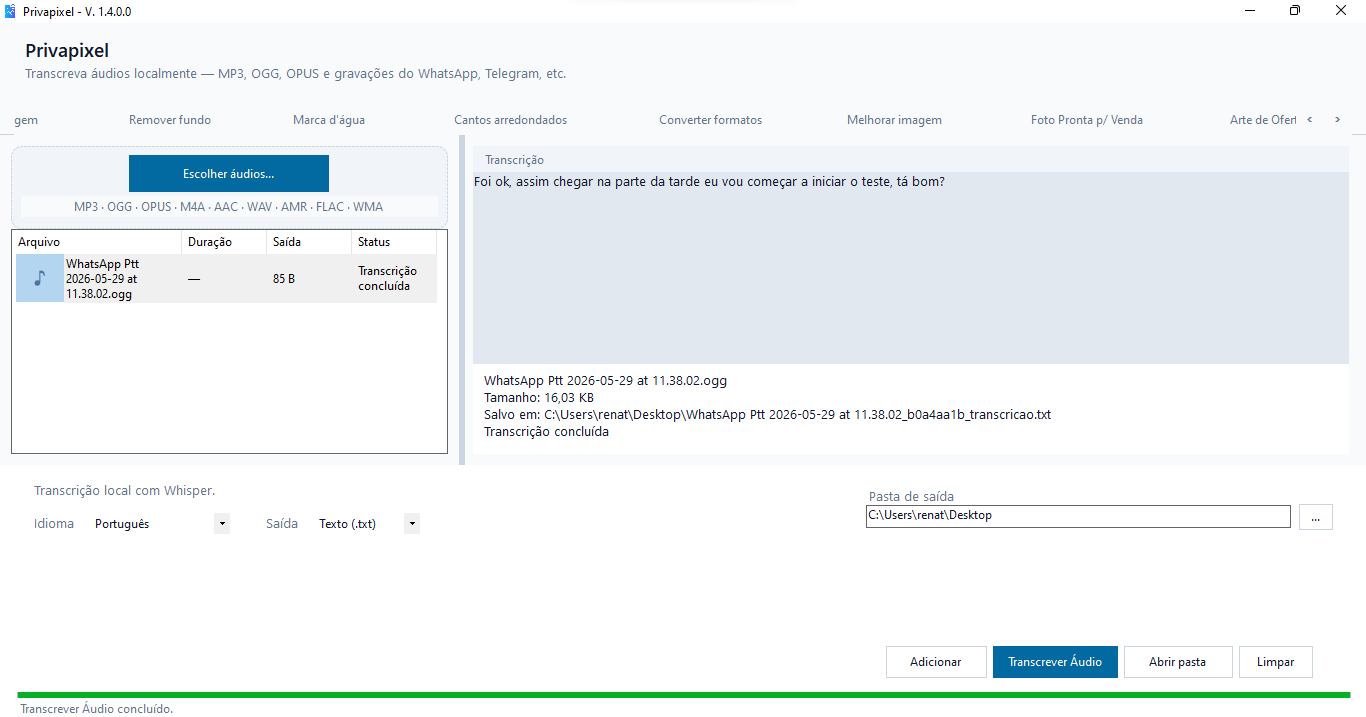Click the Privapixel app icon in the title bar
Viewport: 1366px width, 717px height.
coord(10,11)
